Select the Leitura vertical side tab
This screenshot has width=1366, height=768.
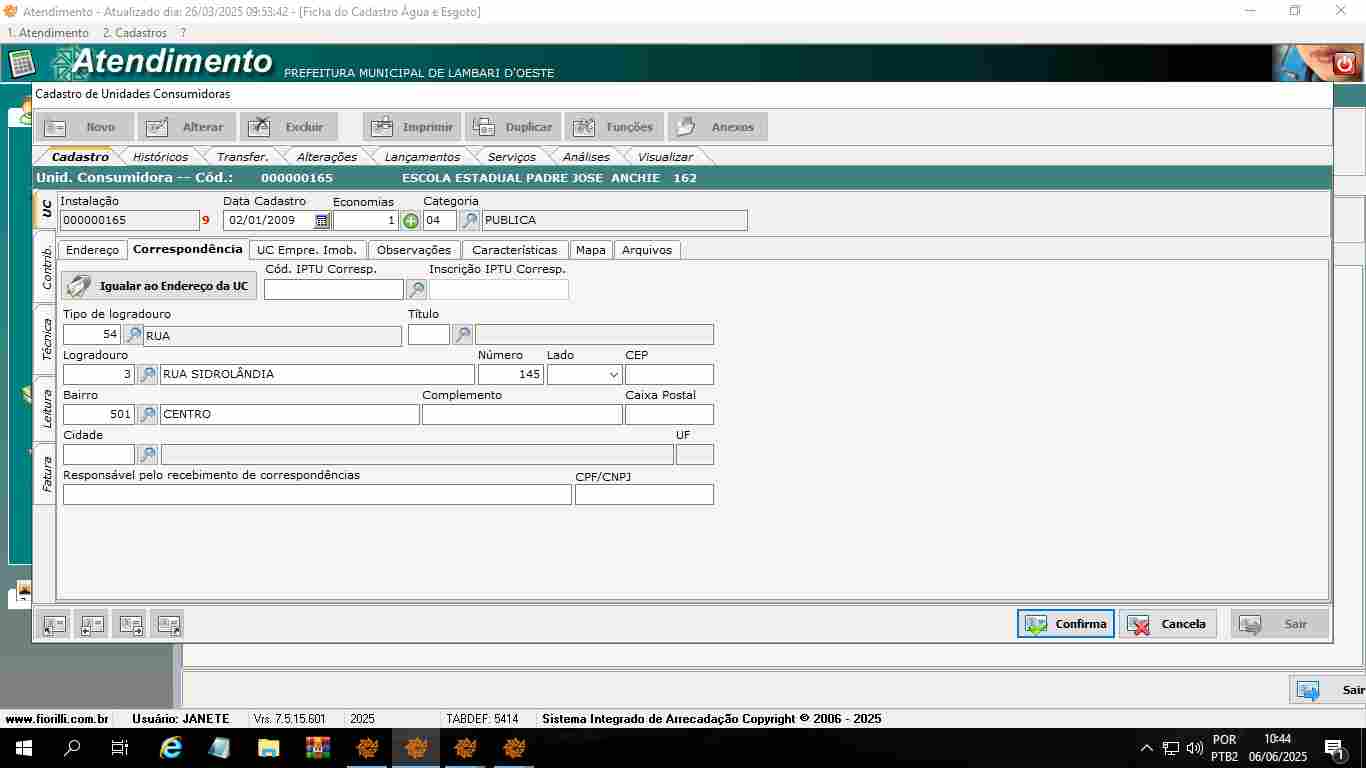coord(46,409)
